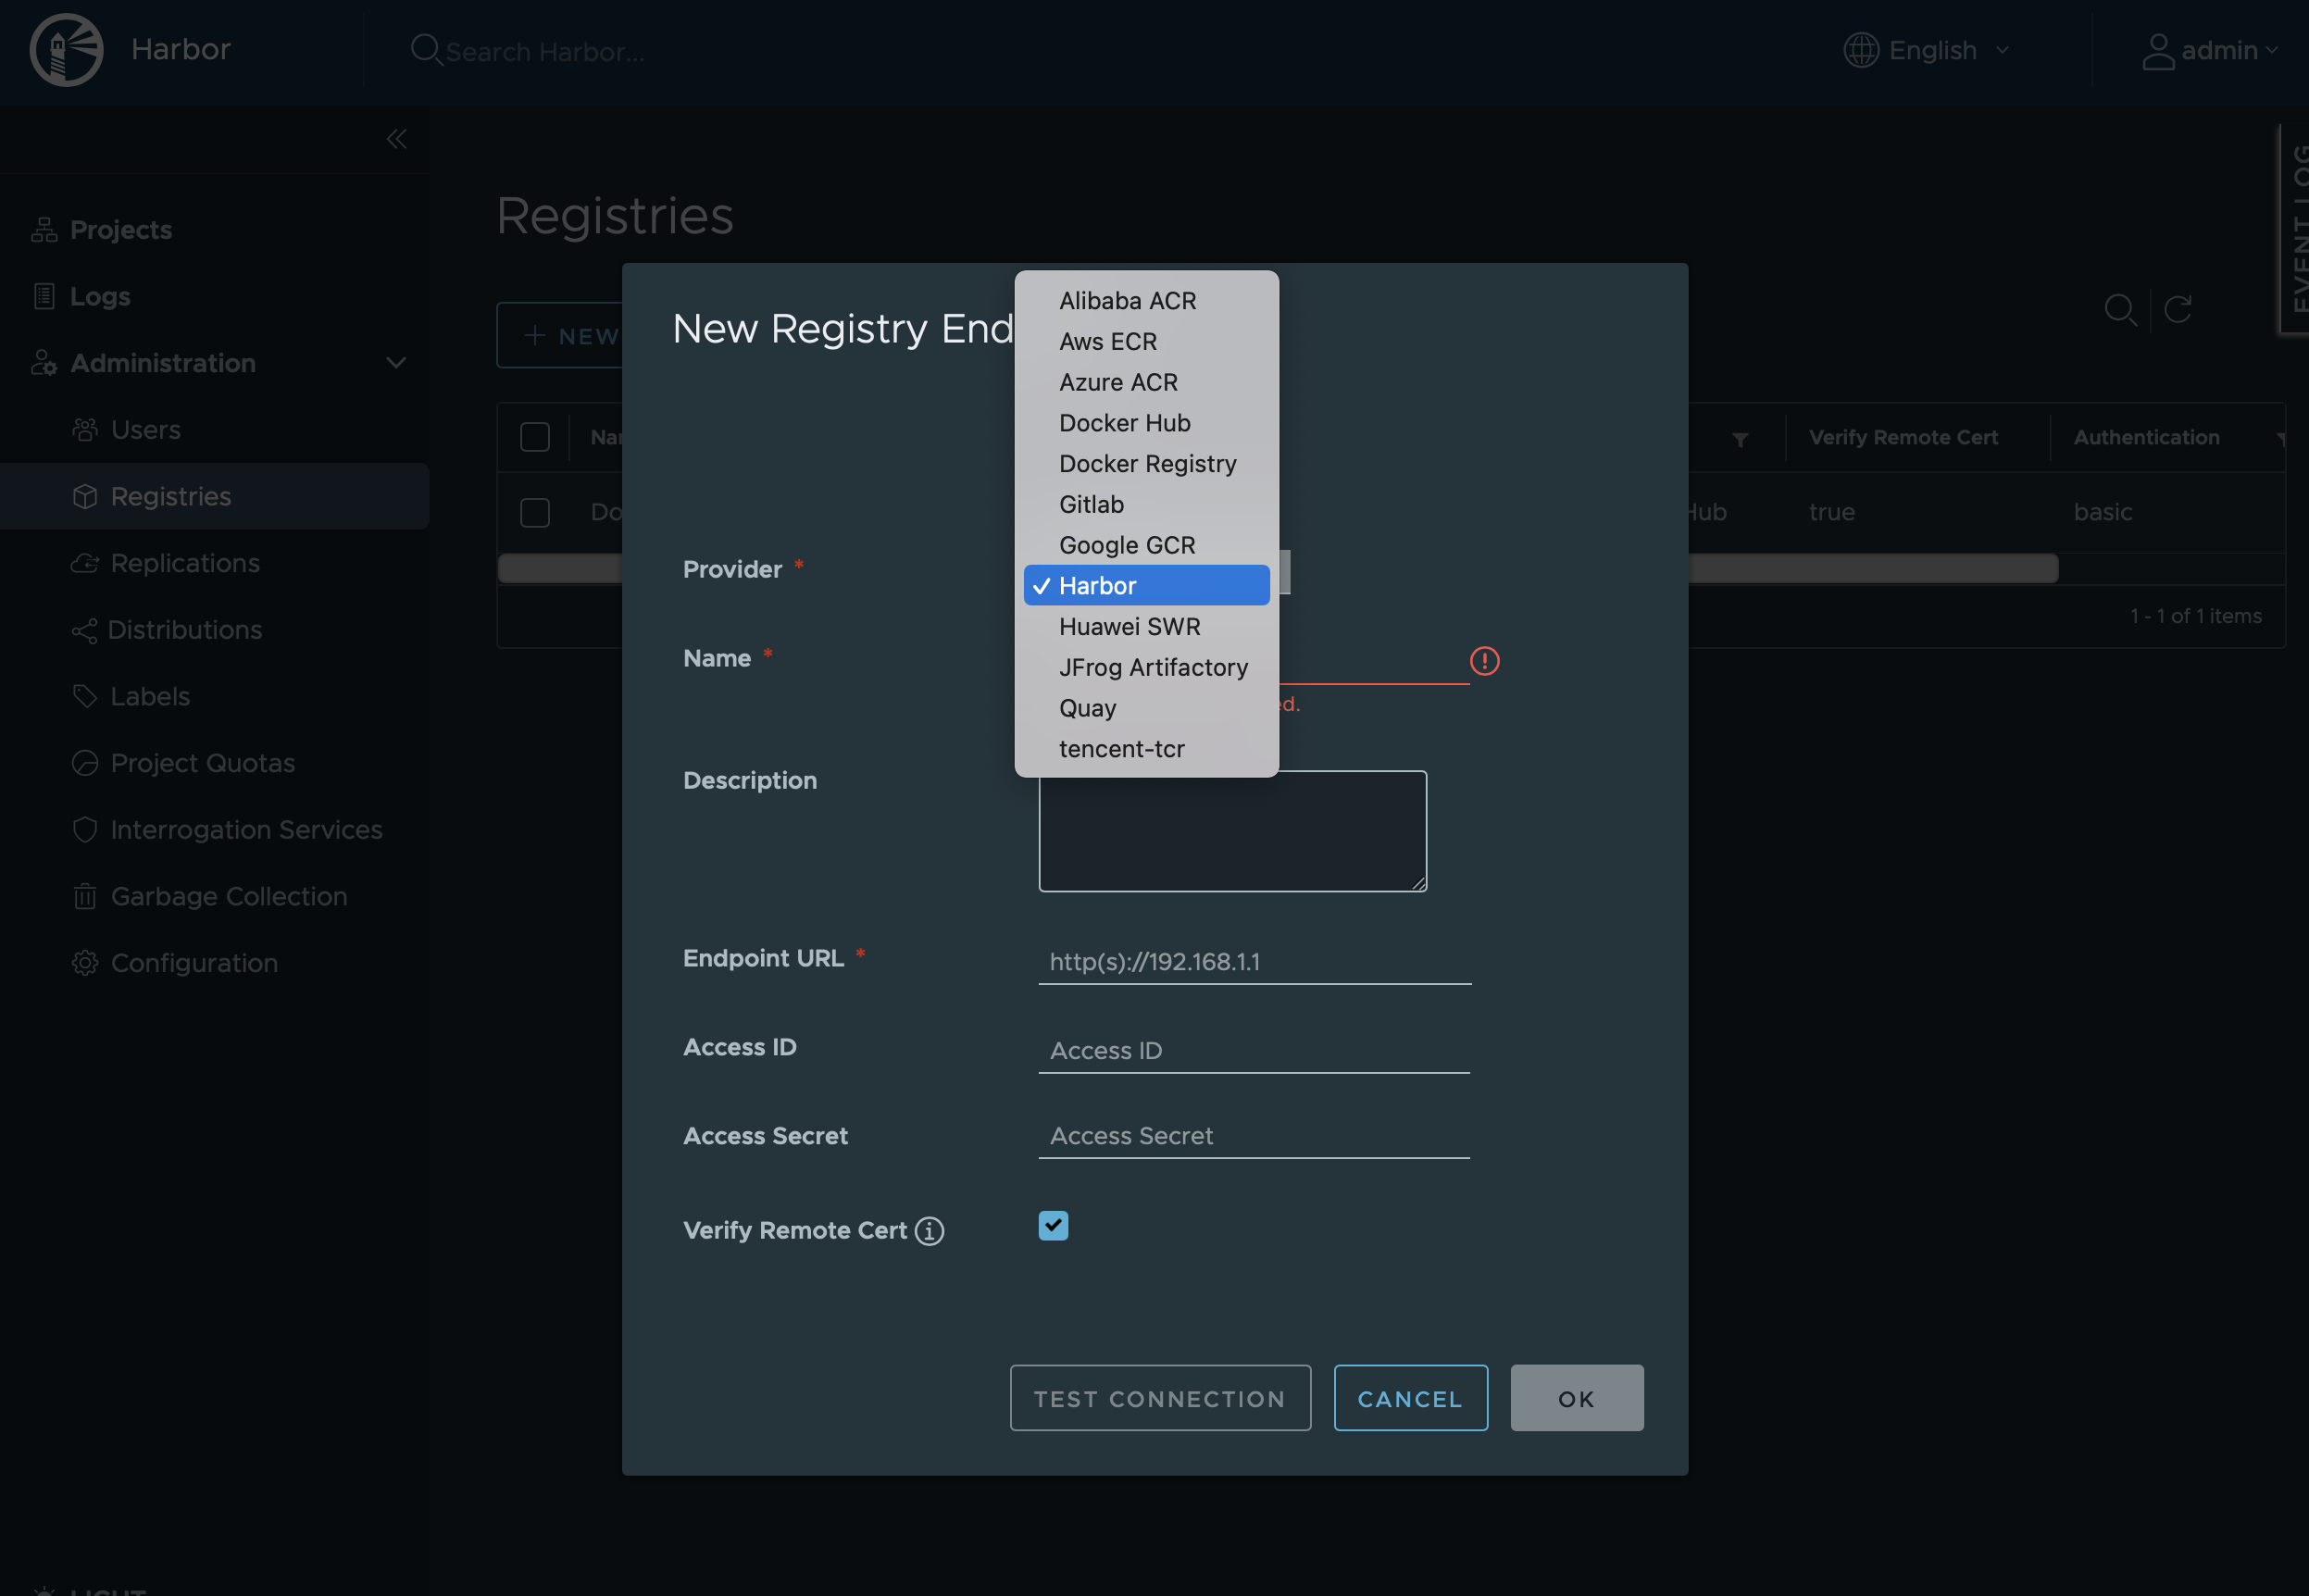Pick Gitlab provider option
This screenshot has width=2309, height=1596.
click(1146, 505)
